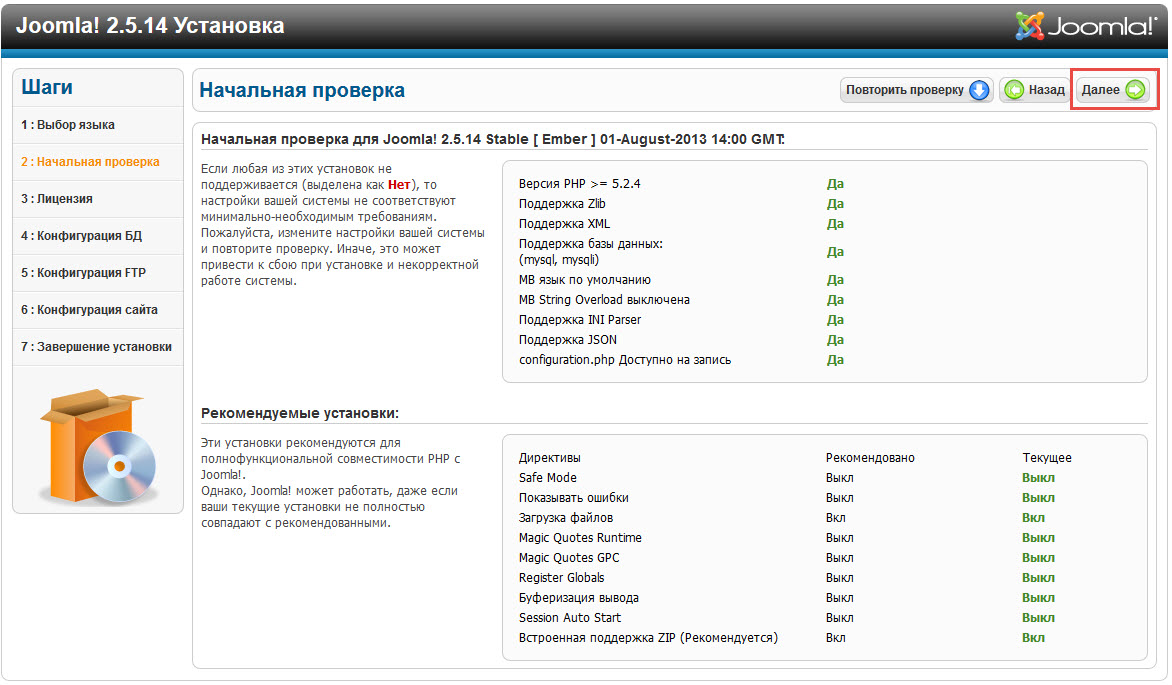The height and width of the screenshot is (685, 1172).
Task: Click configuration.php Доступно на запись text
Action: [625, 360]
